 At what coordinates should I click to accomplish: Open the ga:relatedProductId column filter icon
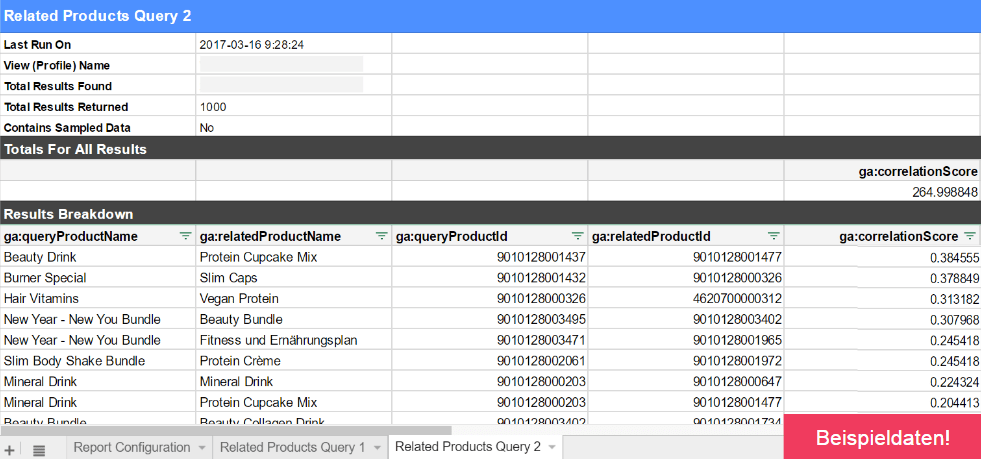coord(773,237)
